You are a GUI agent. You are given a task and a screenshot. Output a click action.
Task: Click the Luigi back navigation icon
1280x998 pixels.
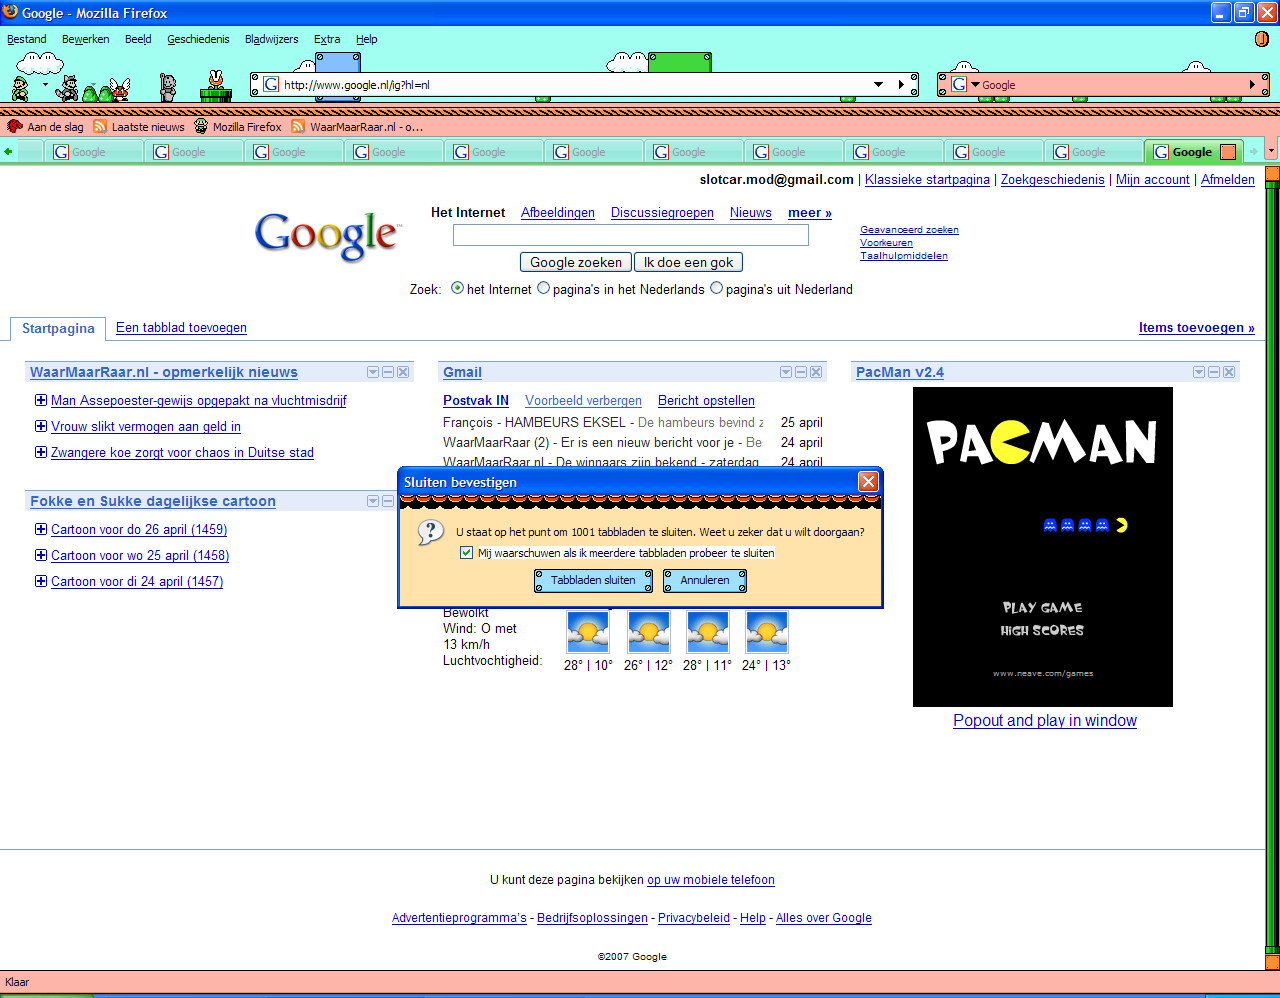point(20,88)
